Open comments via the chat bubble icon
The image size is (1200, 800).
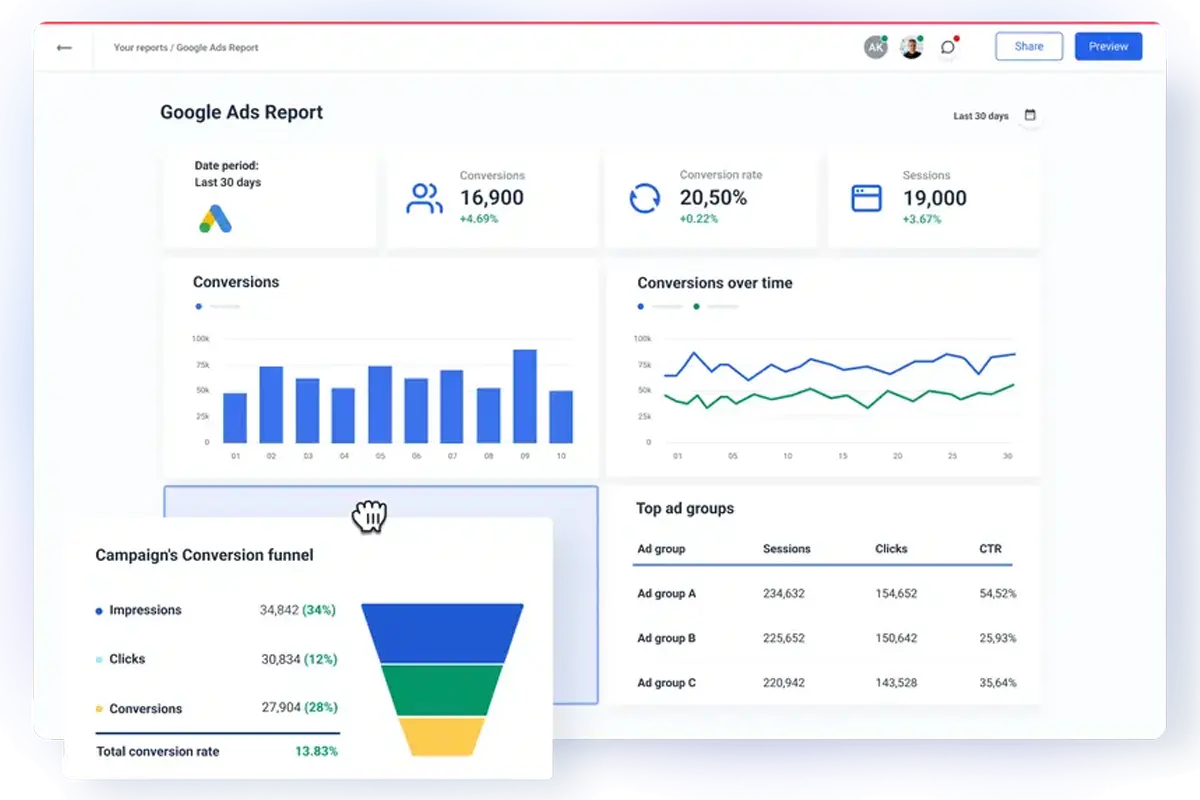coord(948,46)
